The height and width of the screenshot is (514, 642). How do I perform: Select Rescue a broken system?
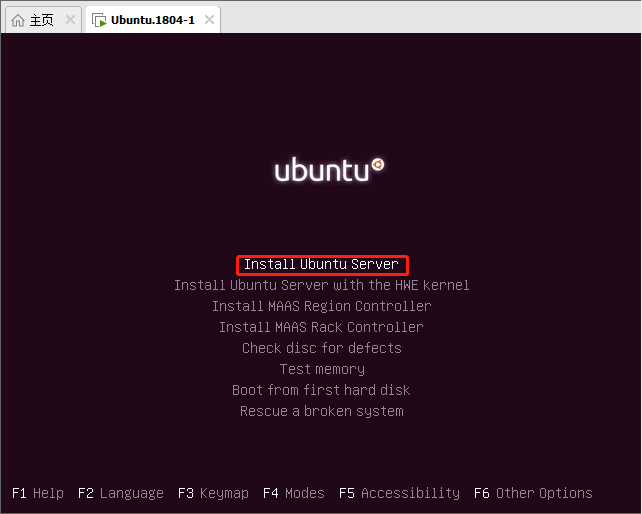click(x=322, y=411)
